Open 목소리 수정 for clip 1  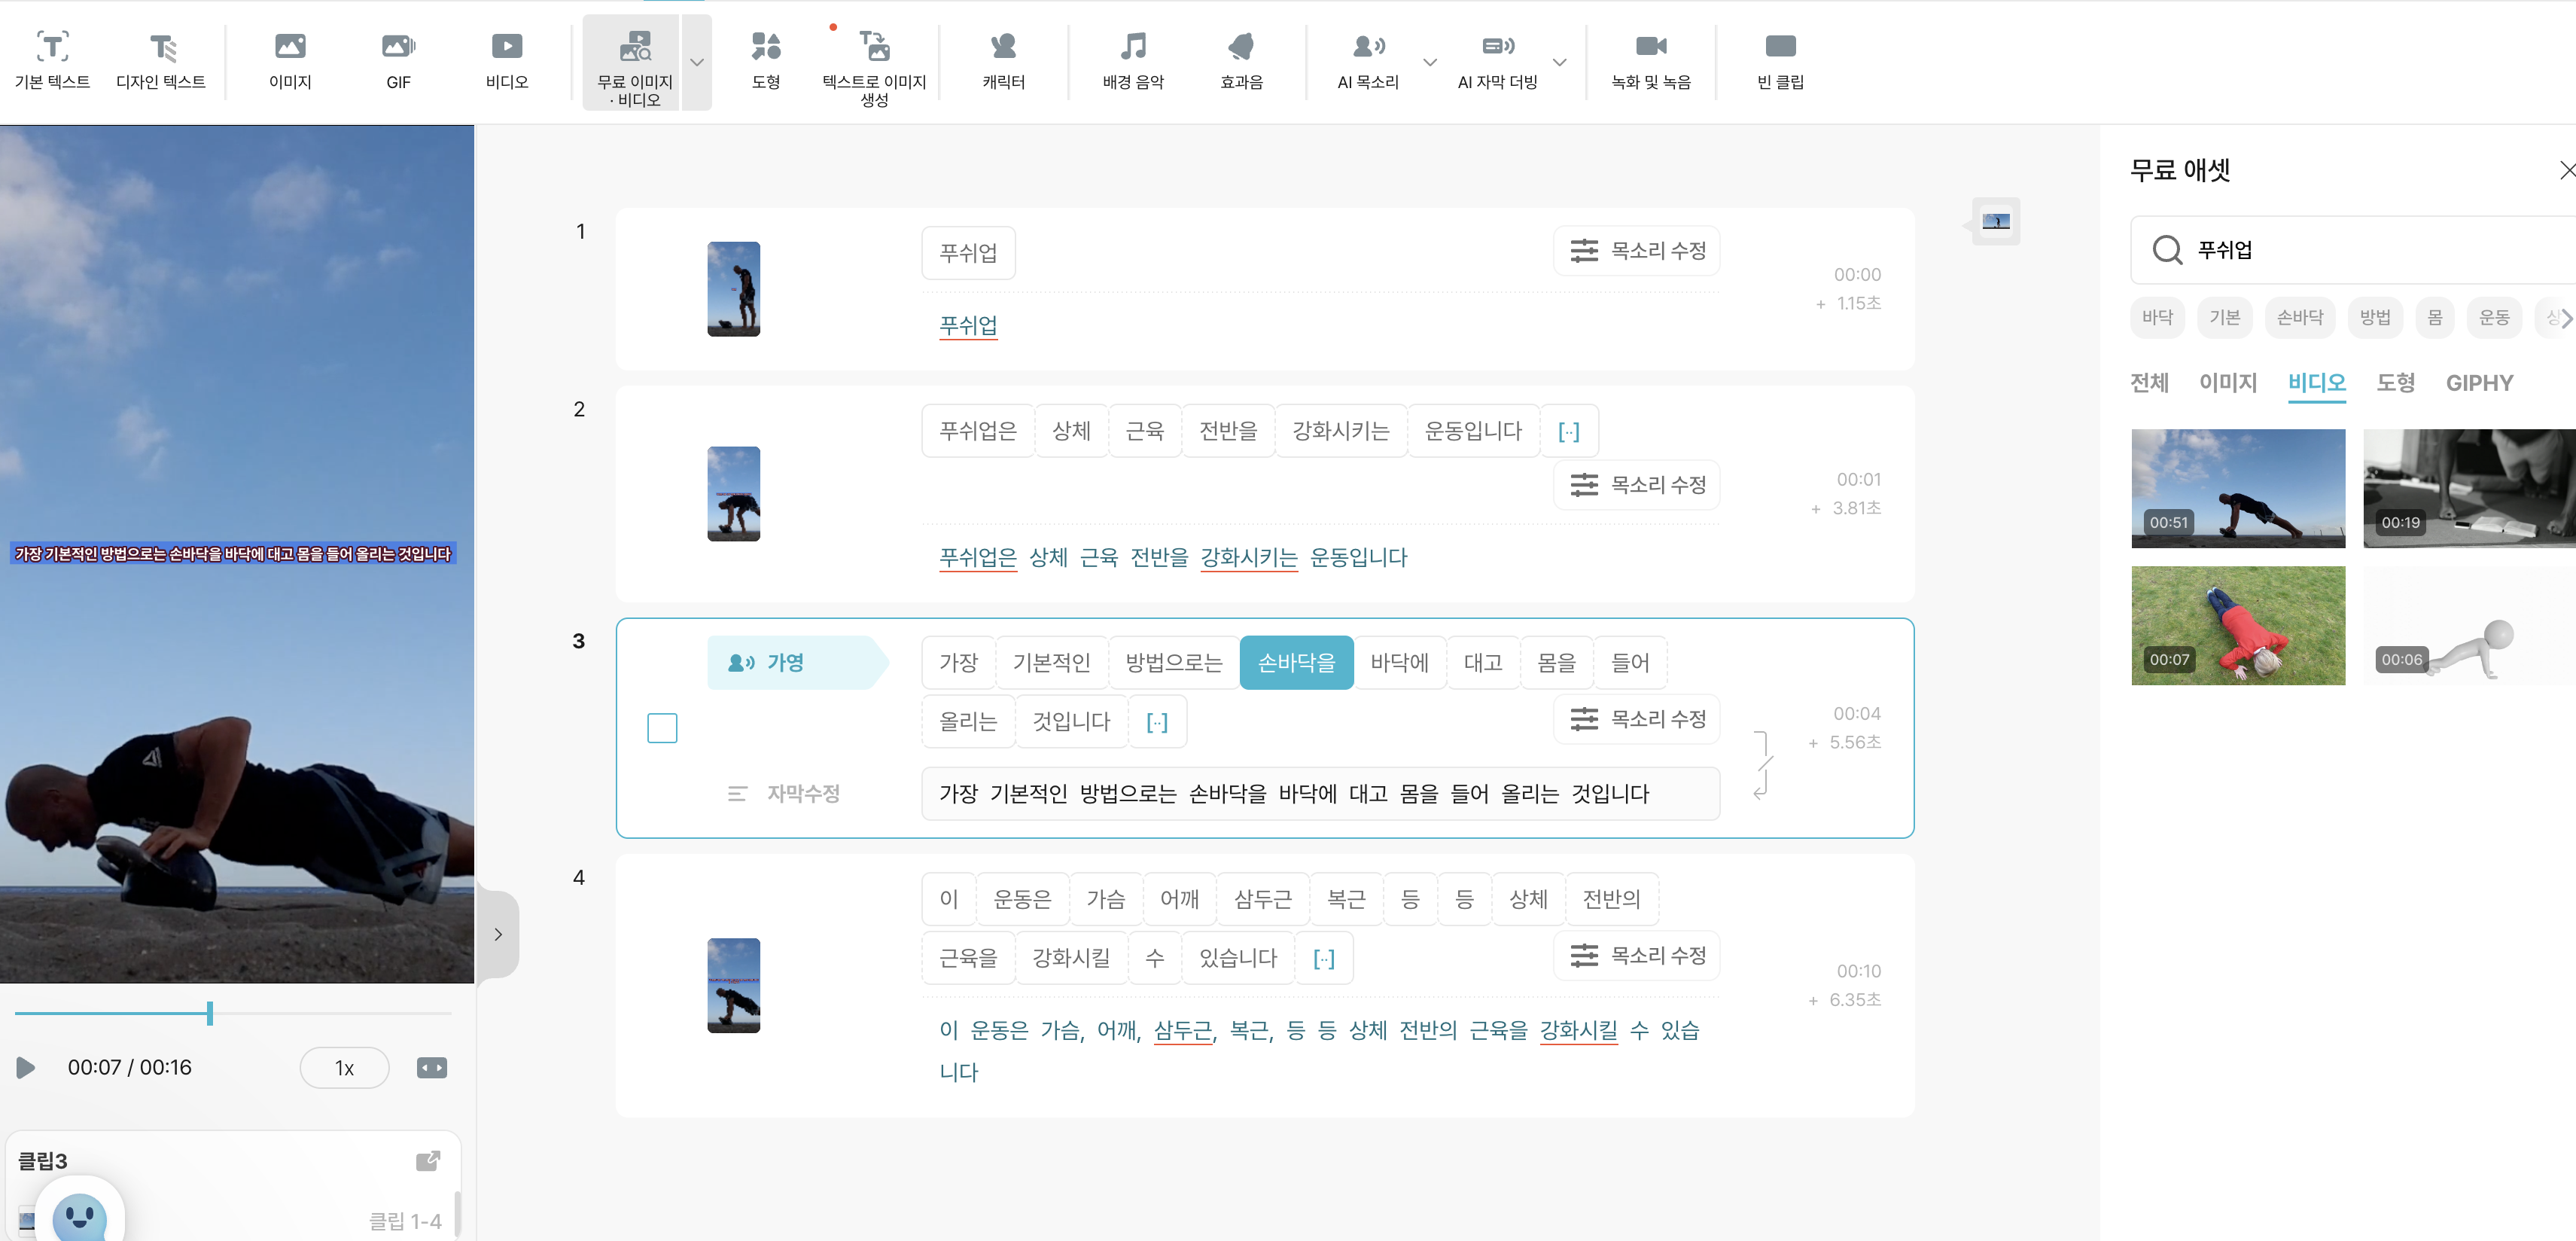1636,250
